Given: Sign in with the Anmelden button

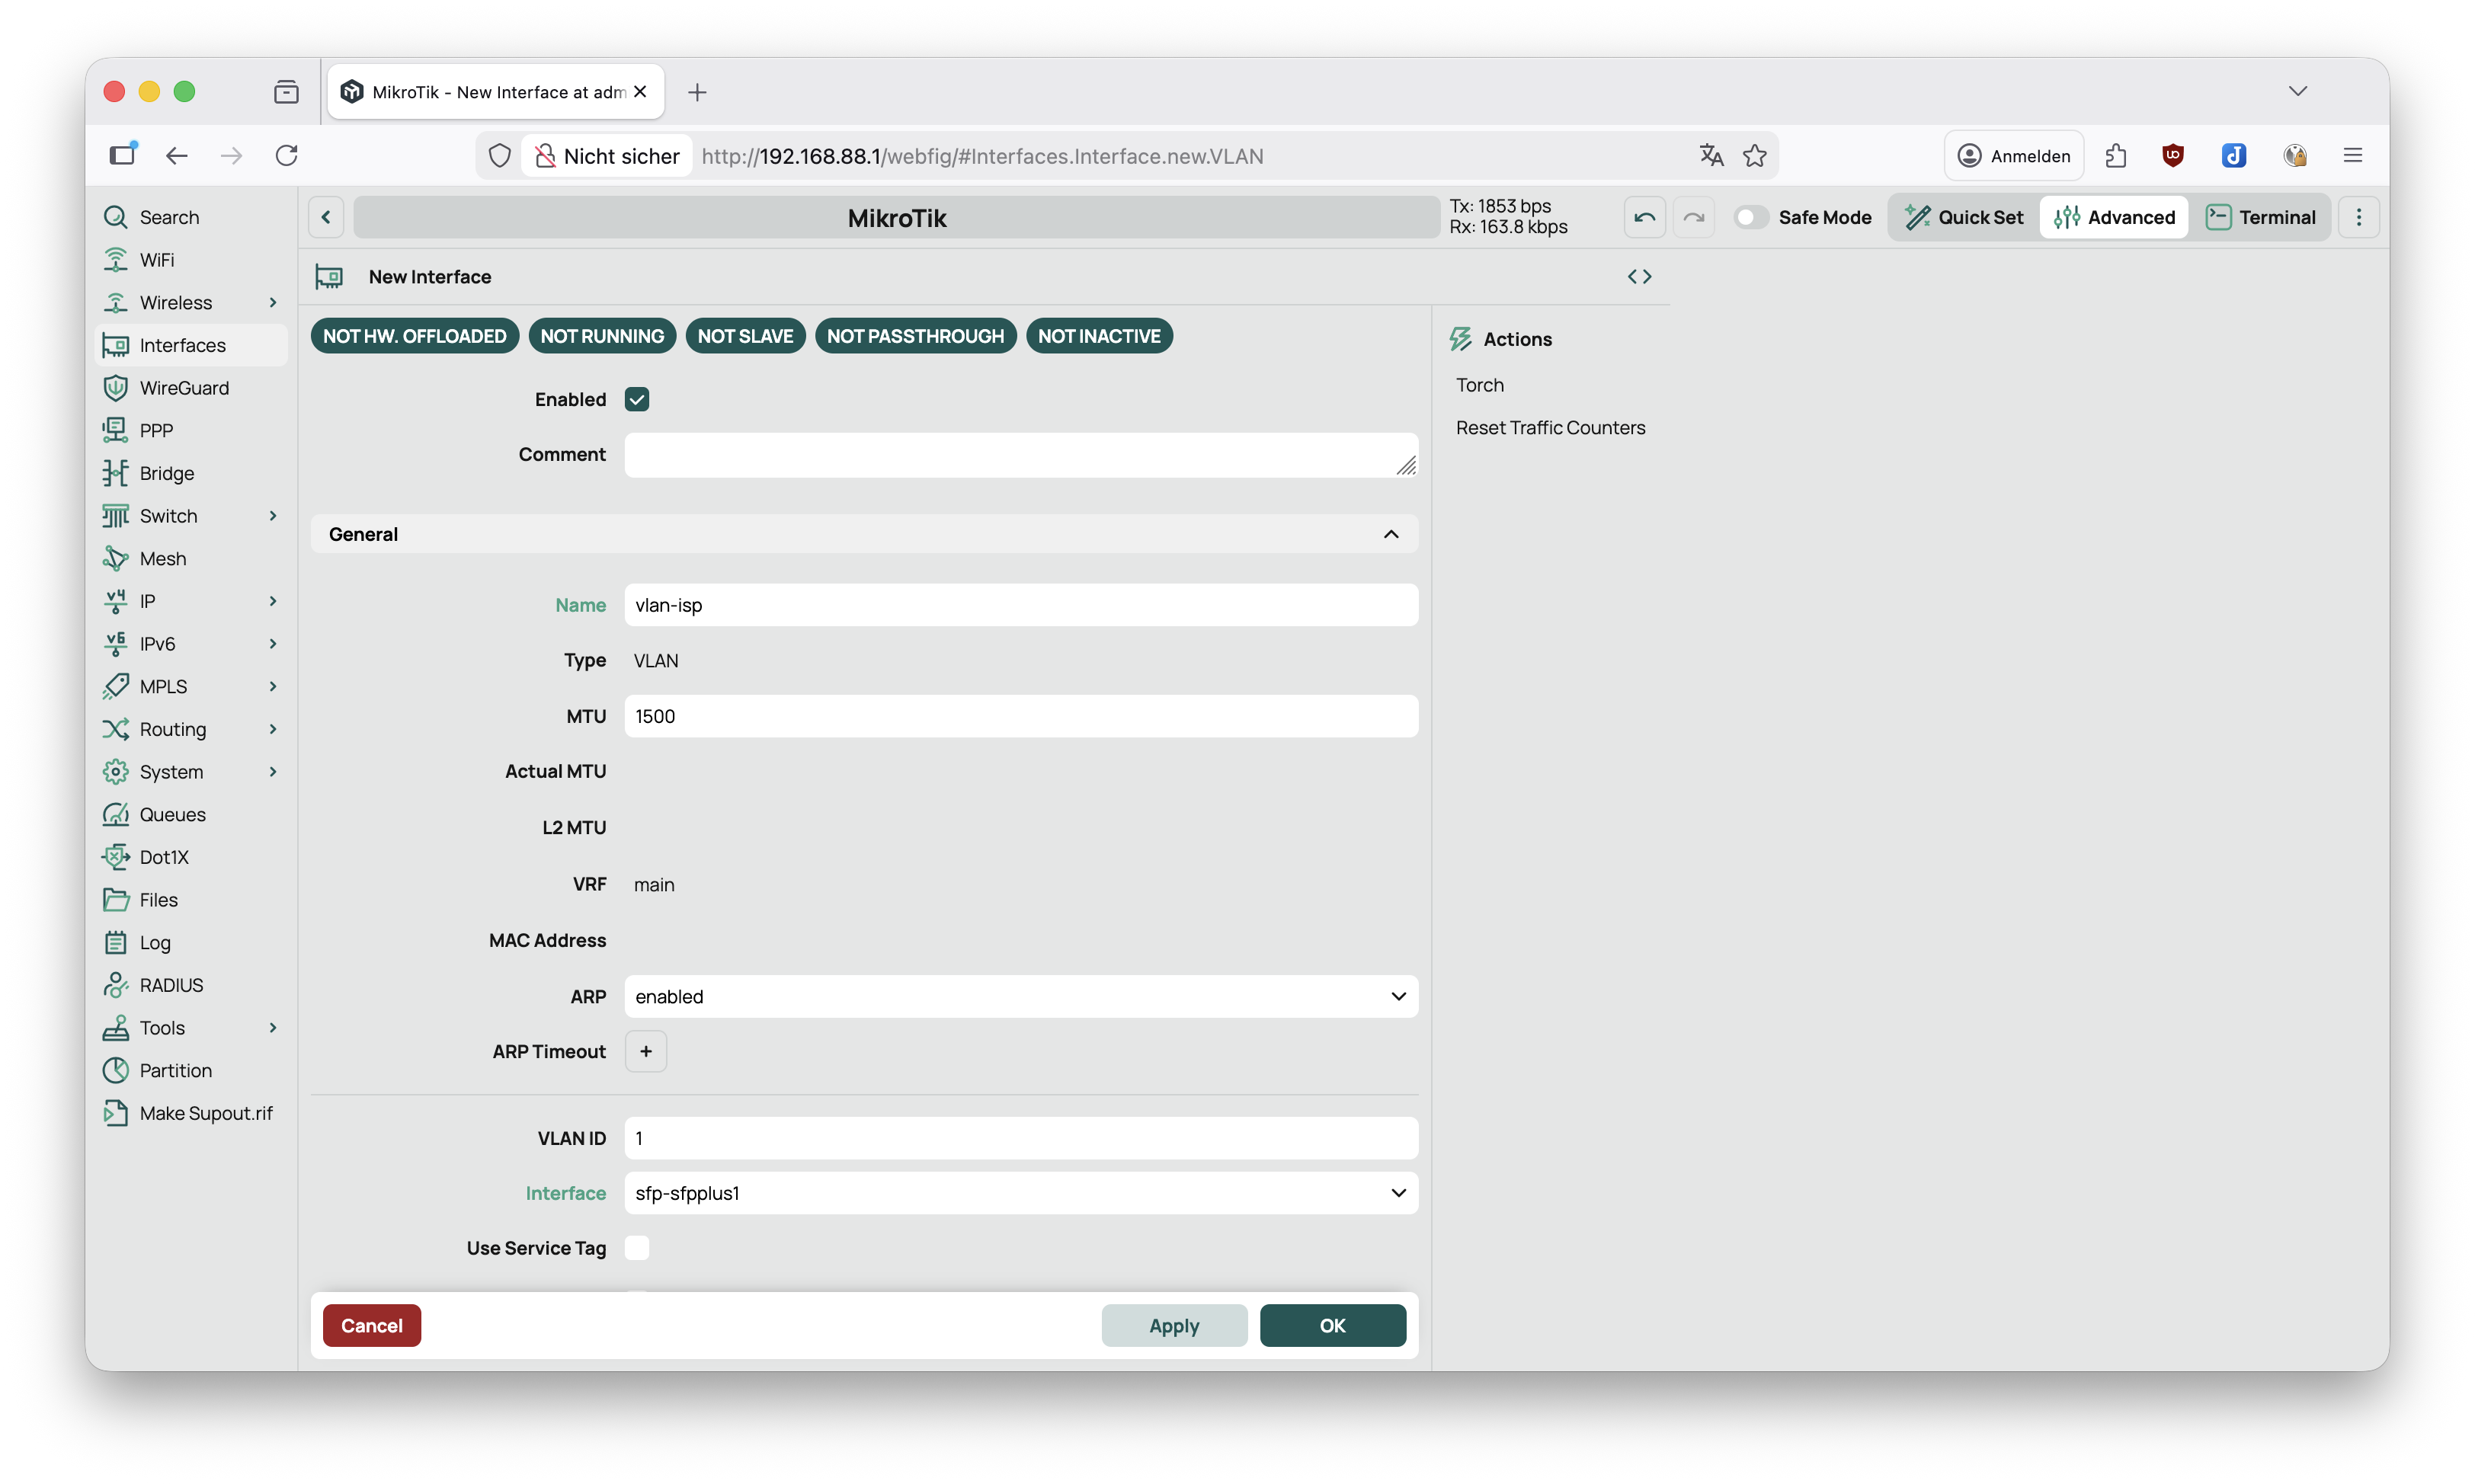Looking at the screenshot, I should point(2014,156).
